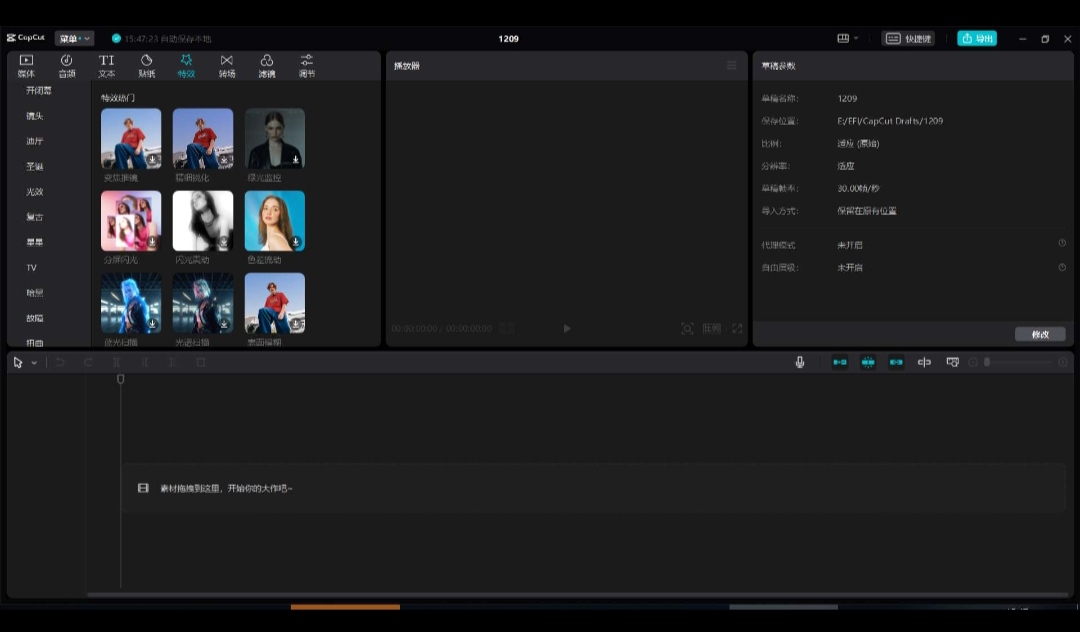This screenshot has height=632, width=1080.
Task: Select the 复古 effects category
Action: click(35, 217)
